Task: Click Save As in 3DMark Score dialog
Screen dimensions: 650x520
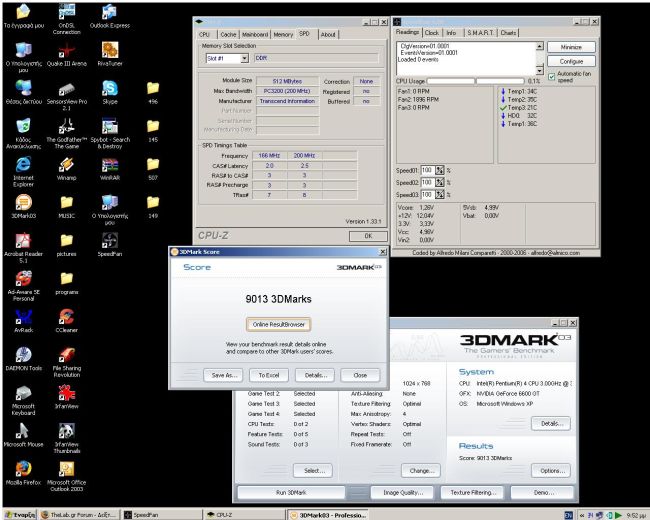Action: tap(223, 375)
